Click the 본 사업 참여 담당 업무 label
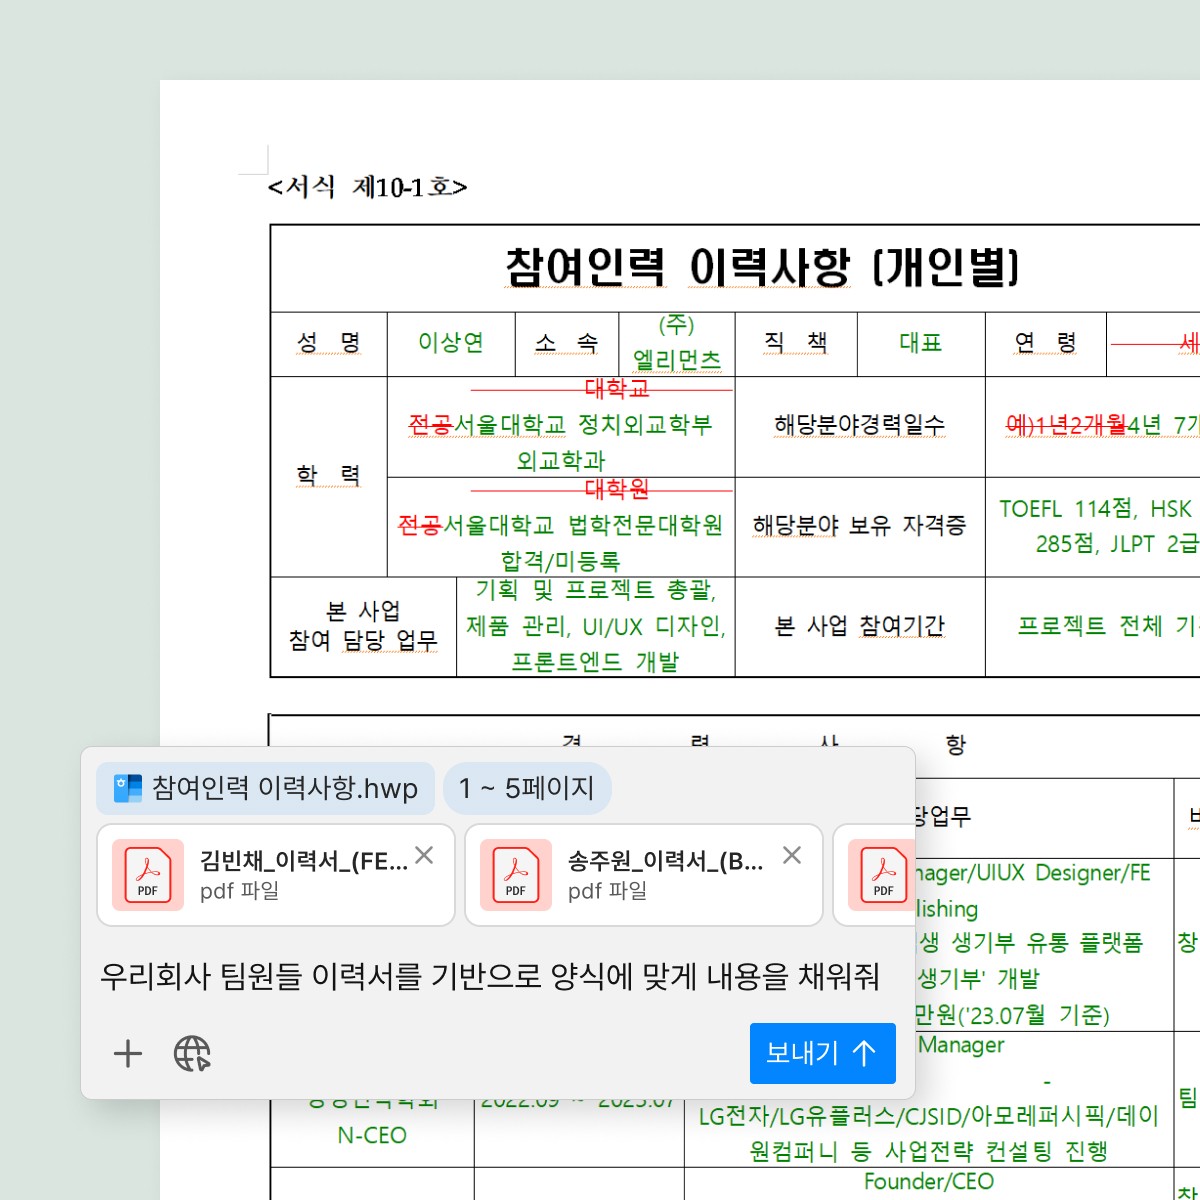This screenshot has height=1200, width=1200. [x=363, y=626]
